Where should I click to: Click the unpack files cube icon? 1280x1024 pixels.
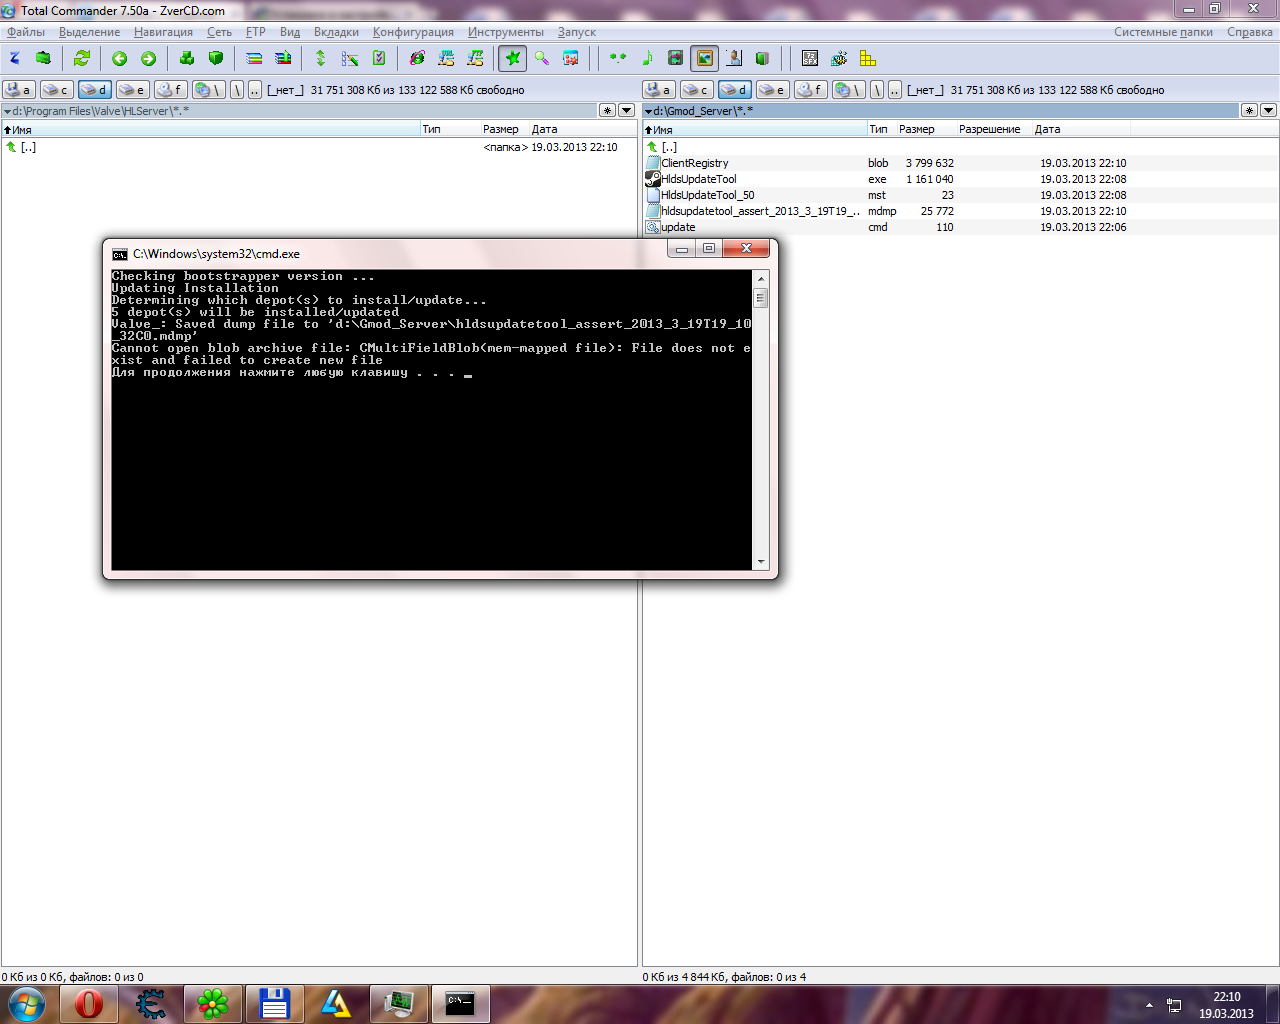[216, 58]
